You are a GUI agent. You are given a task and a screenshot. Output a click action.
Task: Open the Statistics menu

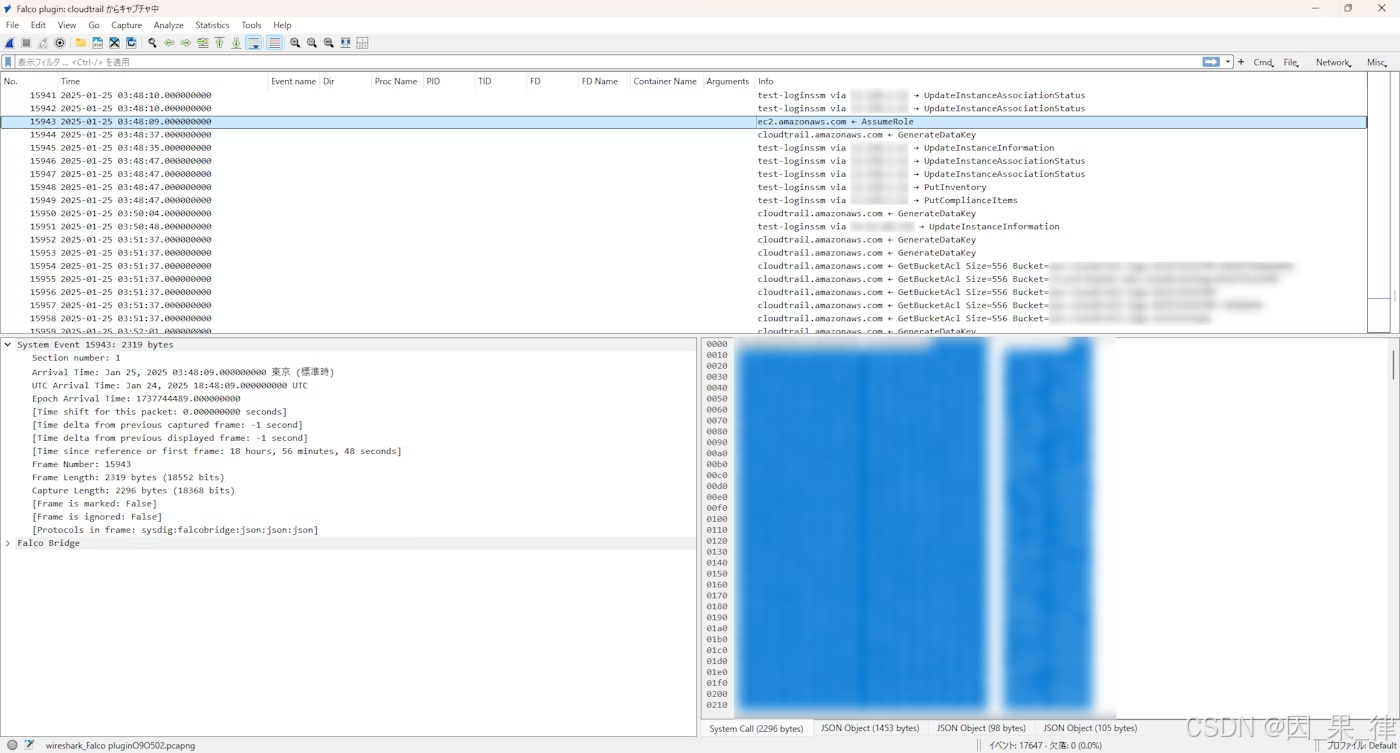tap(212, 25)
